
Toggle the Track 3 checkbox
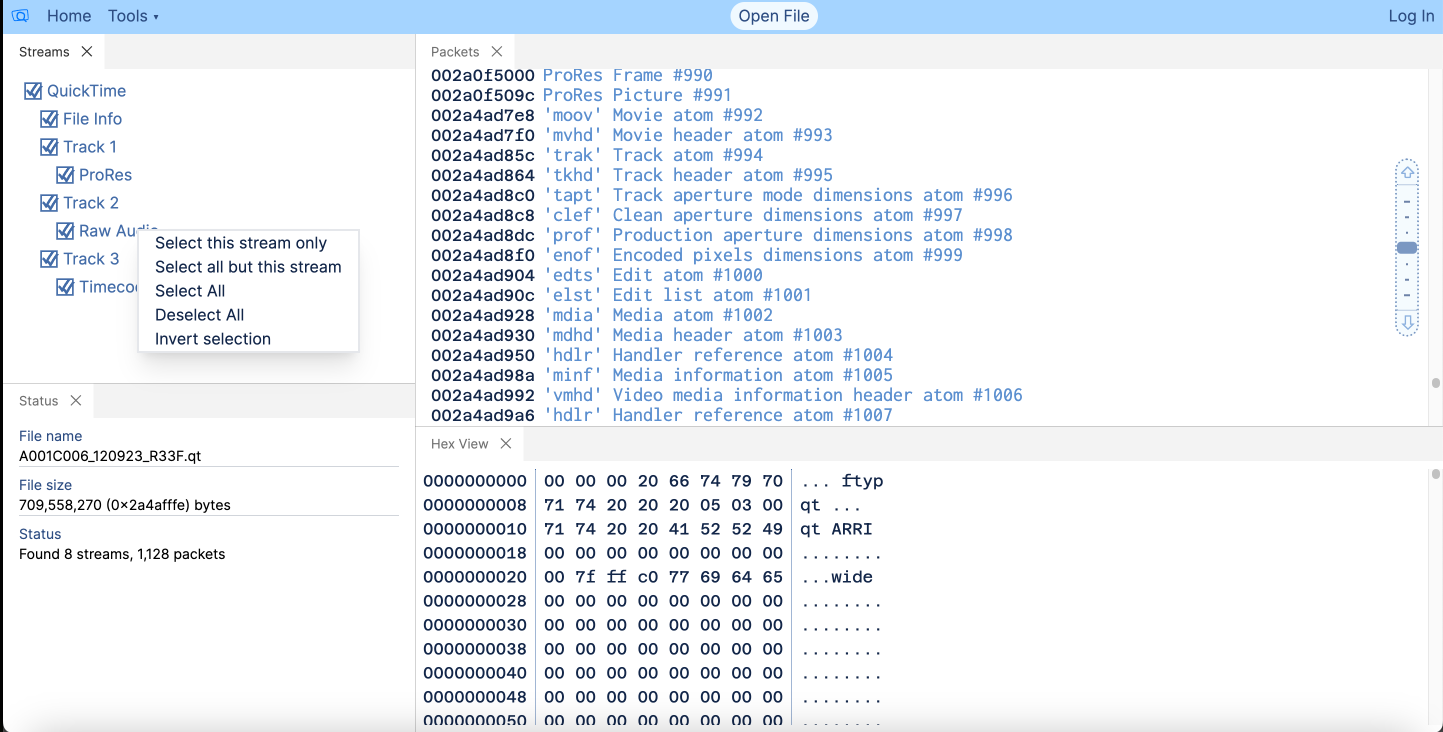coord(50,258)
